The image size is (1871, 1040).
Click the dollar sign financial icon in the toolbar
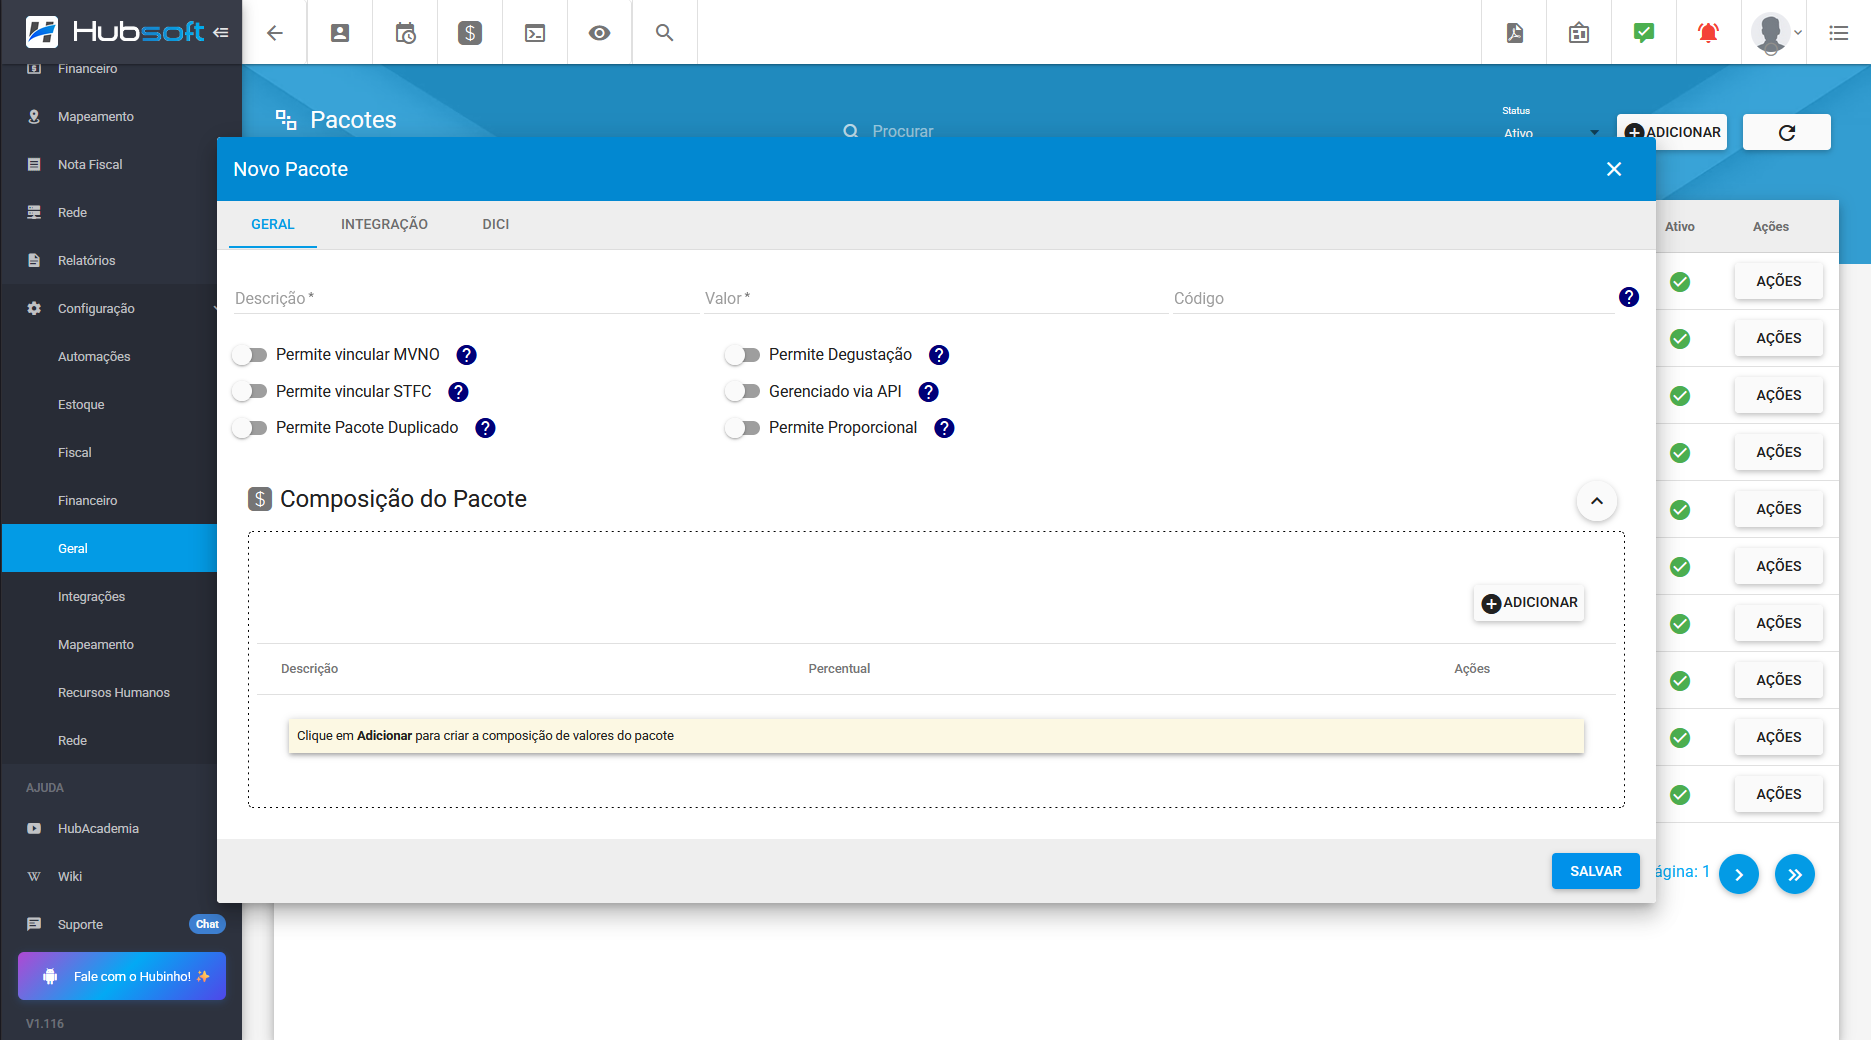tap(469, 32)
